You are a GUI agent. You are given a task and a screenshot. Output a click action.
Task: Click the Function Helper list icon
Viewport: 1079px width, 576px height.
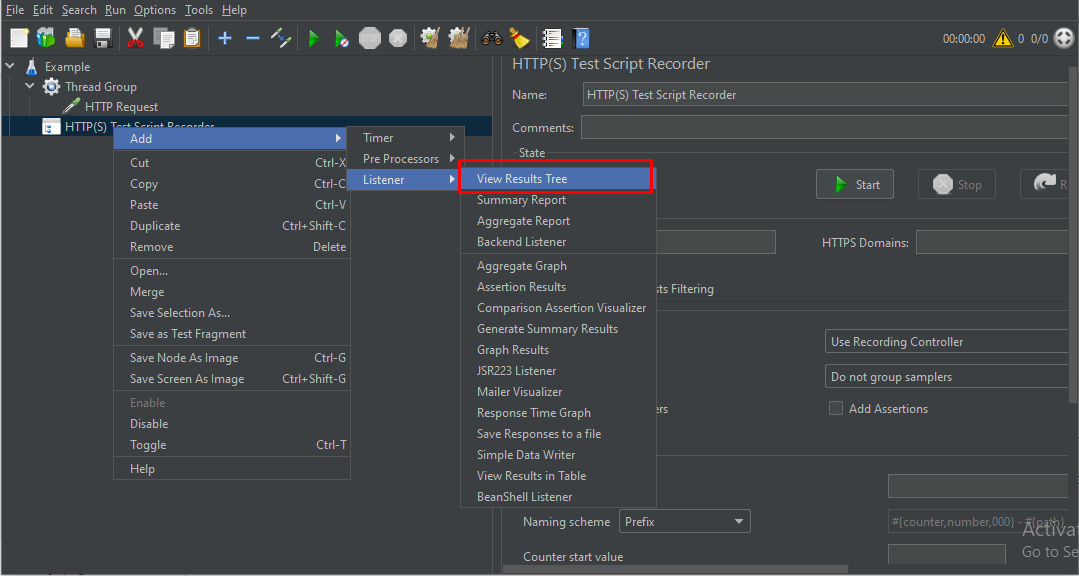tap(552, 38)
